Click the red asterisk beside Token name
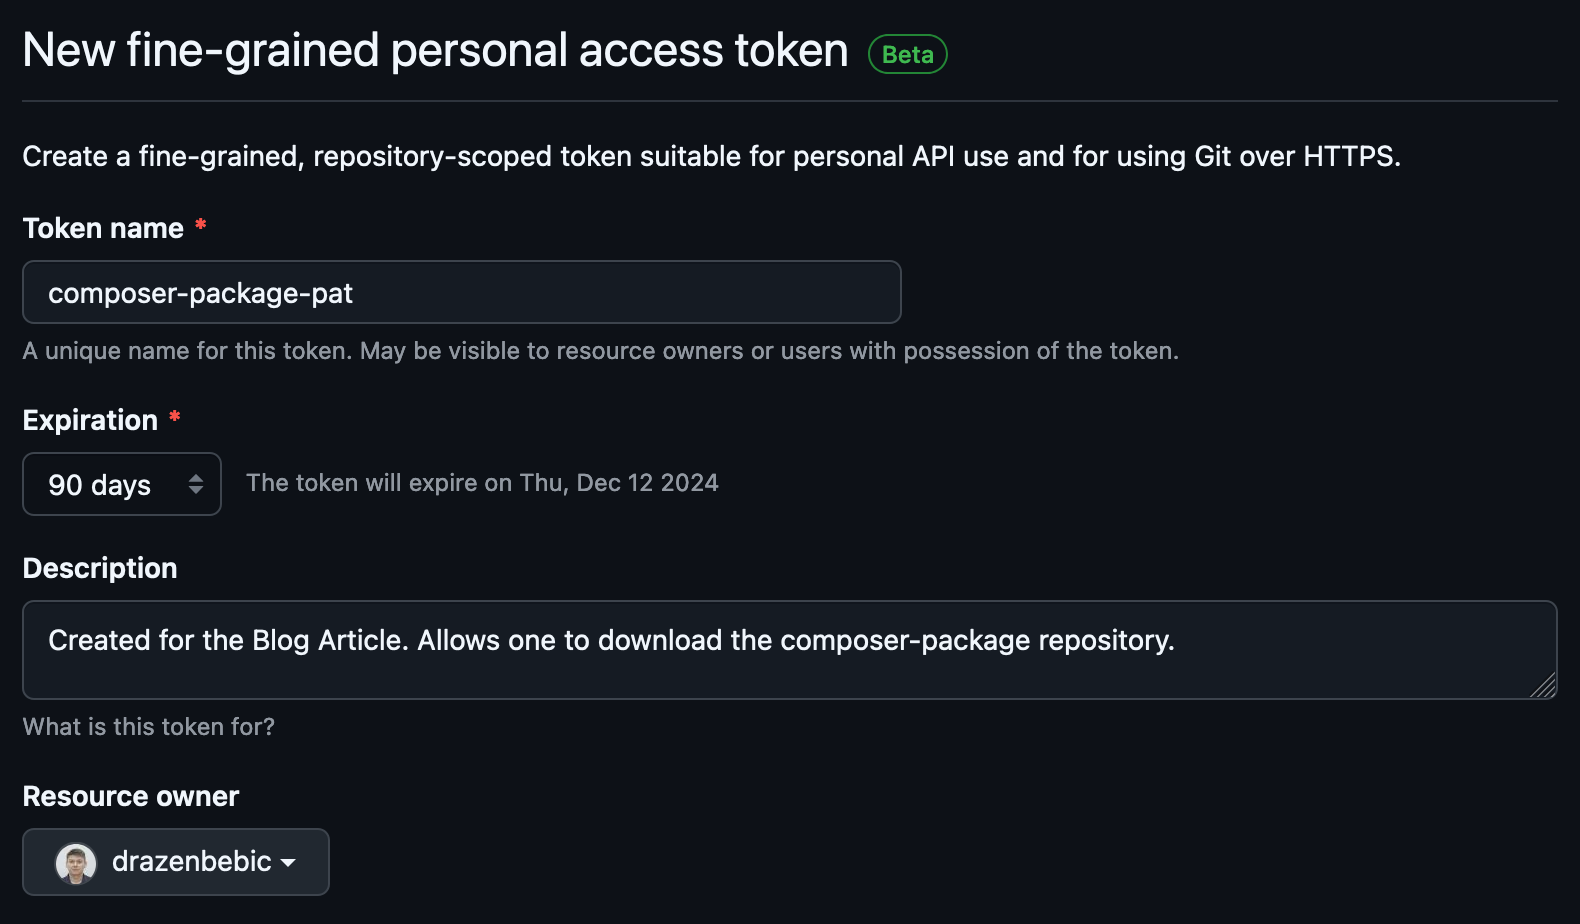 201,225
